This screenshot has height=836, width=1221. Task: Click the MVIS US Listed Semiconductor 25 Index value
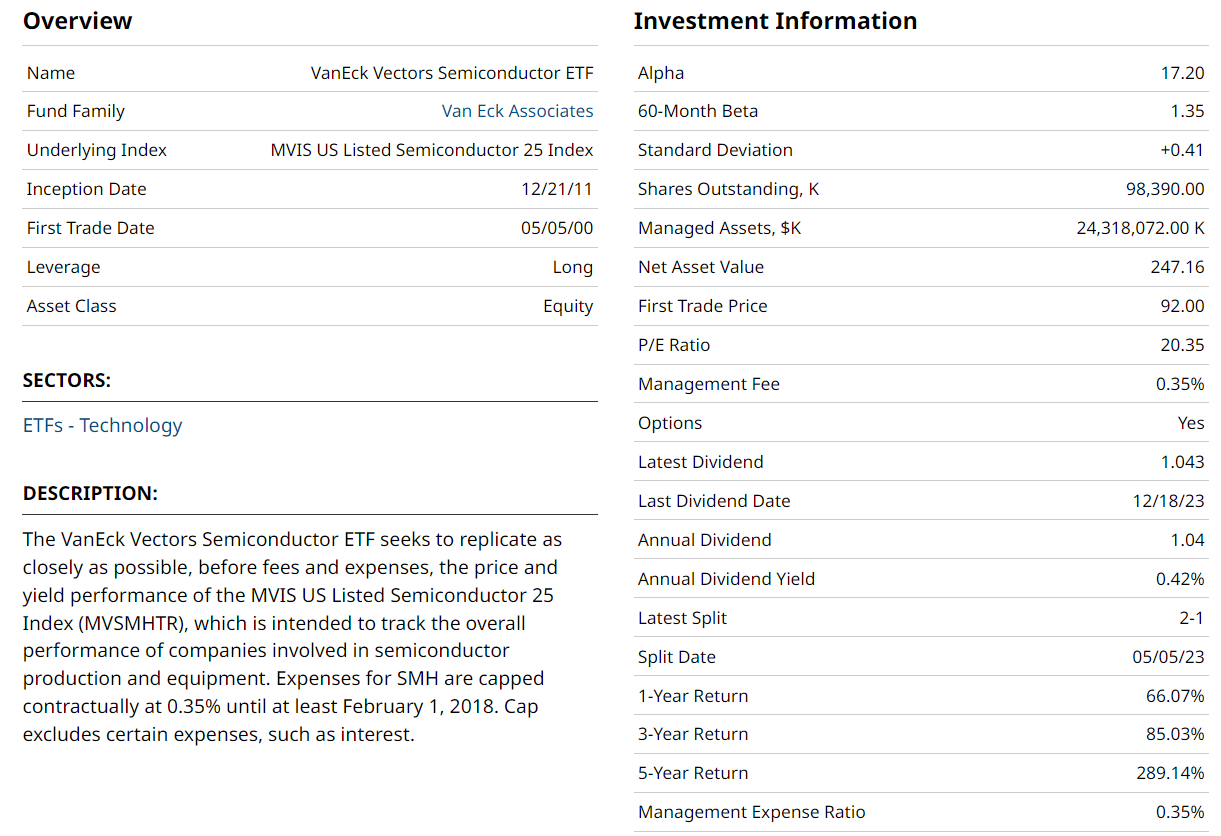432,150
